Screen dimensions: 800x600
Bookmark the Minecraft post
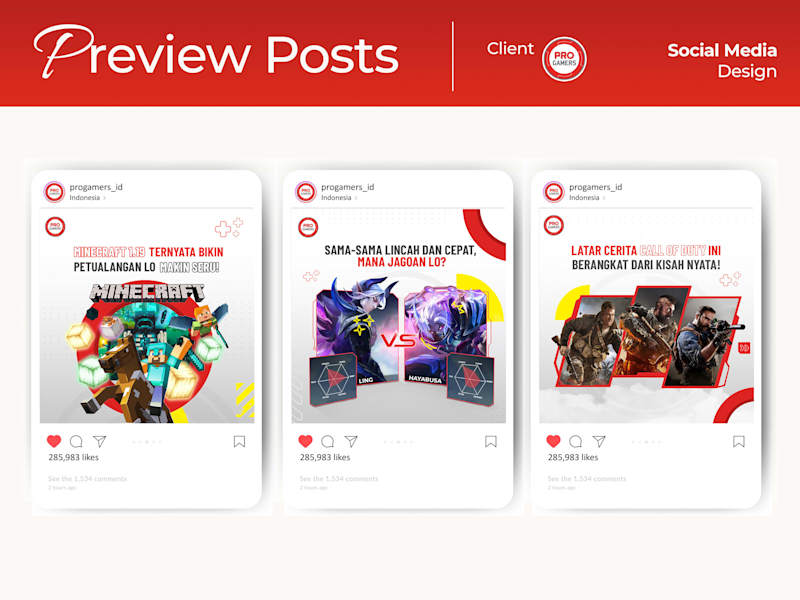click(239, 441)
